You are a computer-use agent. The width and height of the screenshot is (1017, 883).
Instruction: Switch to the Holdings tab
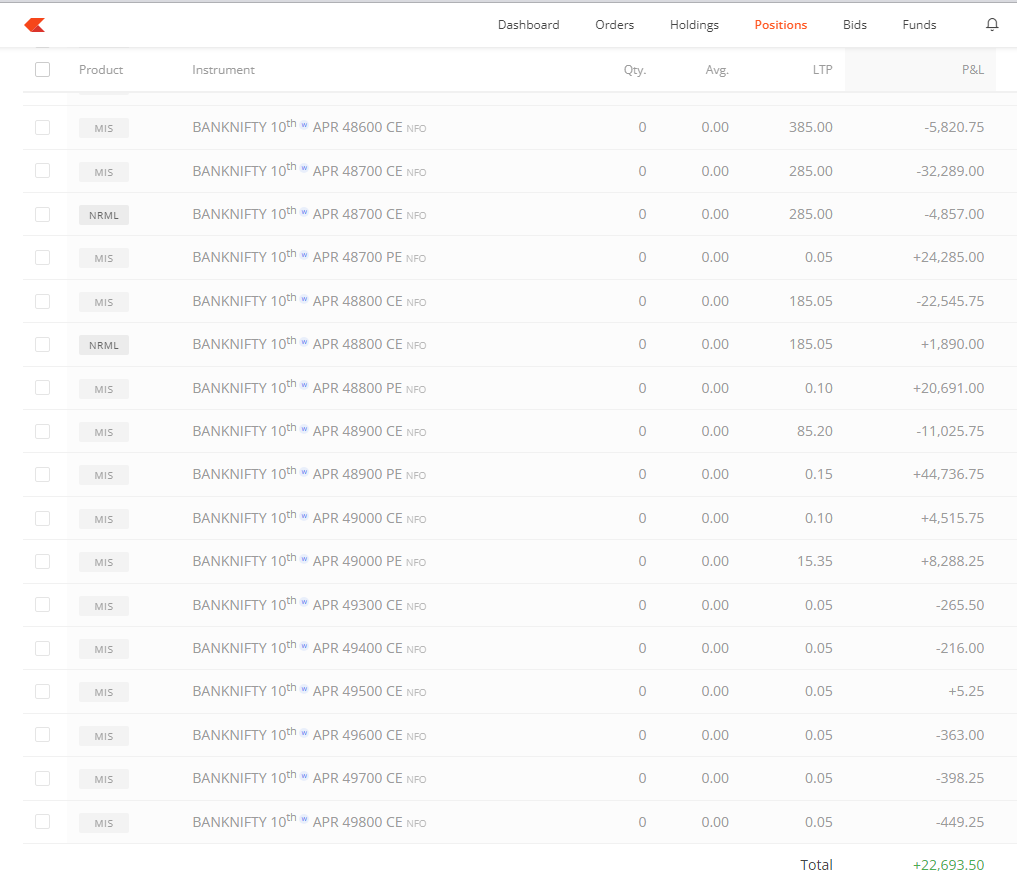click(694, 24)
